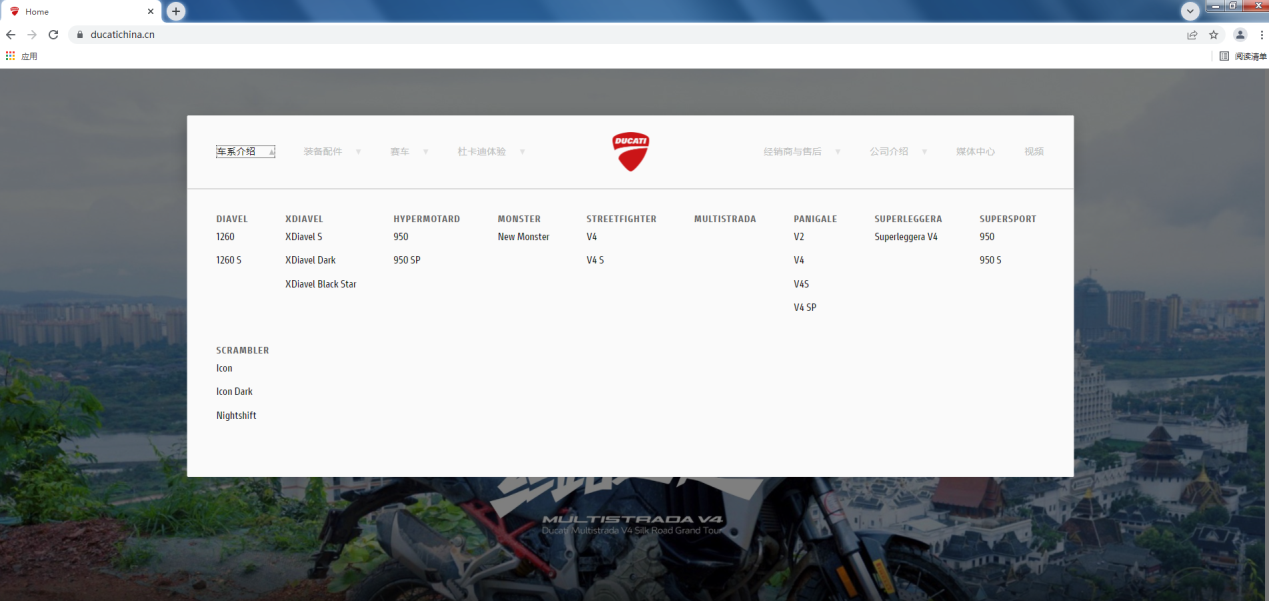Focus the address bar showing ducatichina.cn

click(x=630, y=34)
